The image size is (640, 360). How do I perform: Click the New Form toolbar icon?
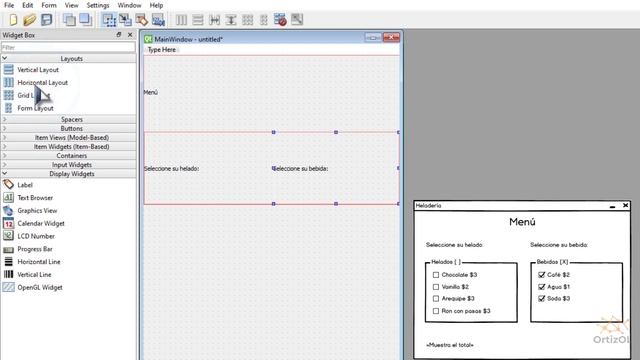13,20
